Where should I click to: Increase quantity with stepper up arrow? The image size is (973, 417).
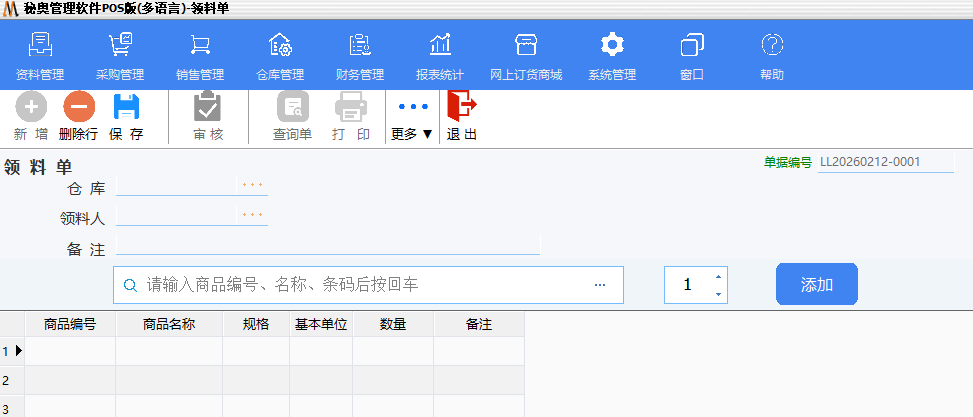point(718,277)
